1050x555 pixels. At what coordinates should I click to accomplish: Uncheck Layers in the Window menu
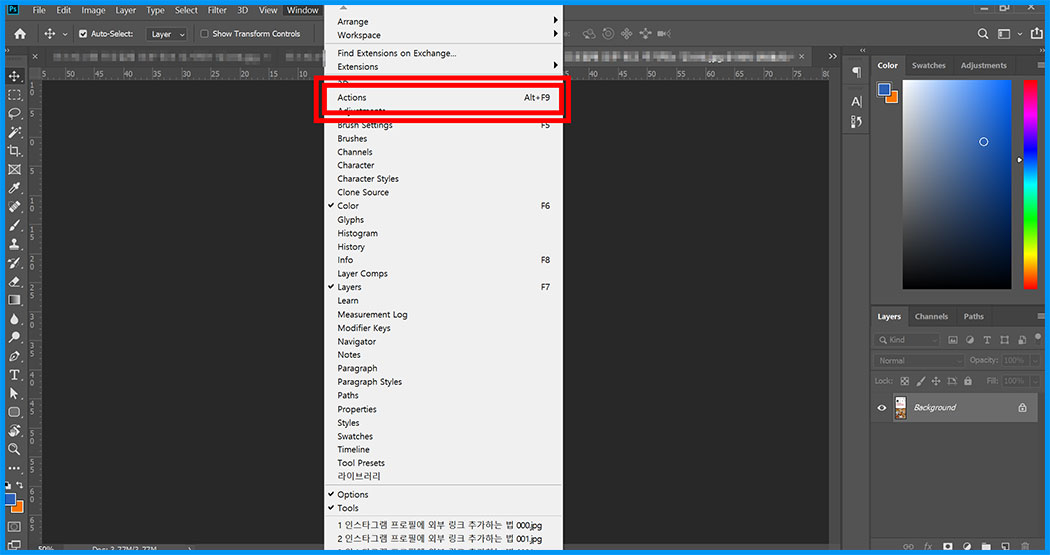pos(443,287)
